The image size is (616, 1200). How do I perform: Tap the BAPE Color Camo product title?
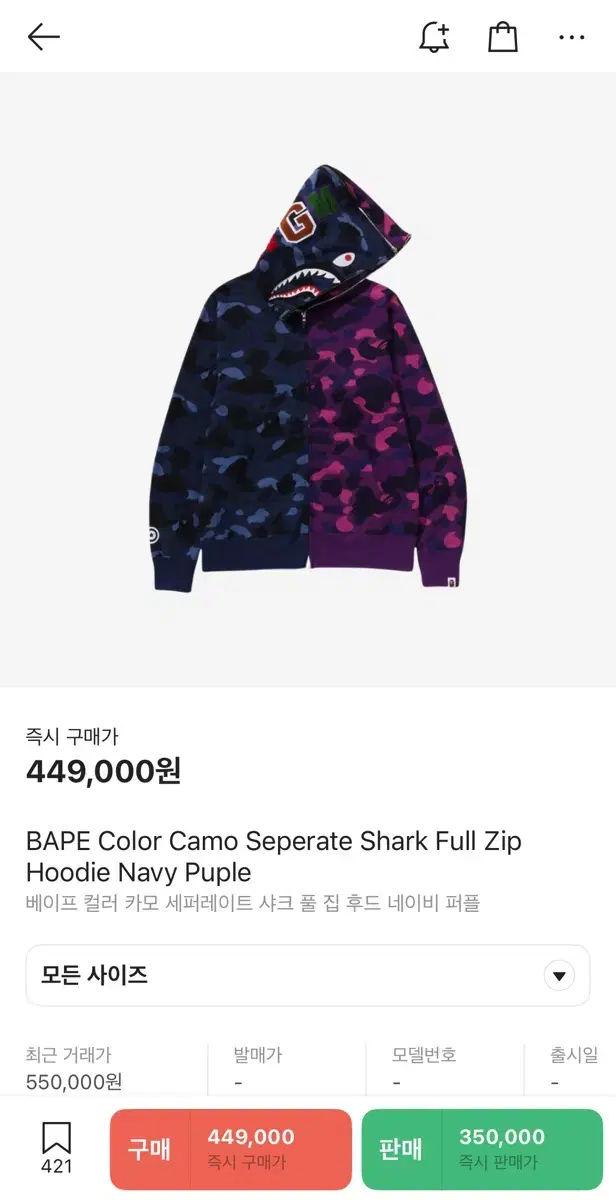(x=274, y=856)
